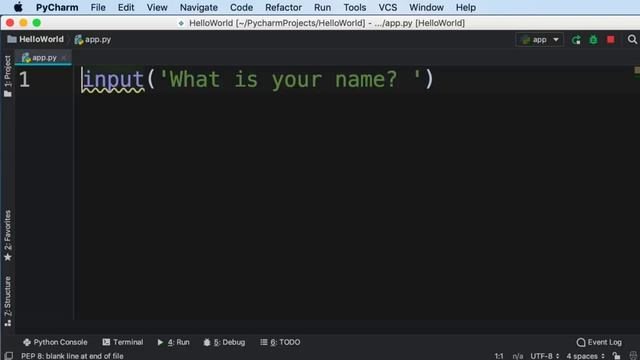The width and height of the screenshot is (640, 360).
Task: Click the underlined input function call
Action: click(x=113, y=80)
